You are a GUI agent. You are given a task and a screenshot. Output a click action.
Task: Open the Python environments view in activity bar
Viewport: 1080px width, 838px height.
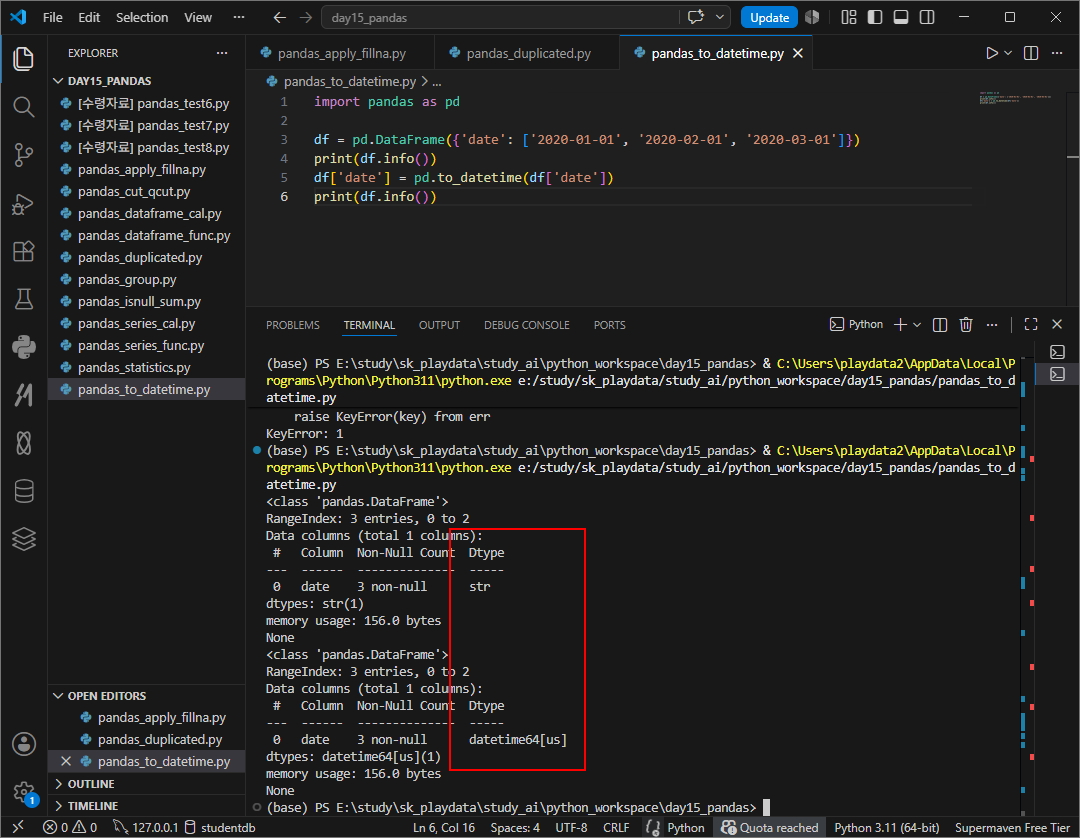pos(23,347)
